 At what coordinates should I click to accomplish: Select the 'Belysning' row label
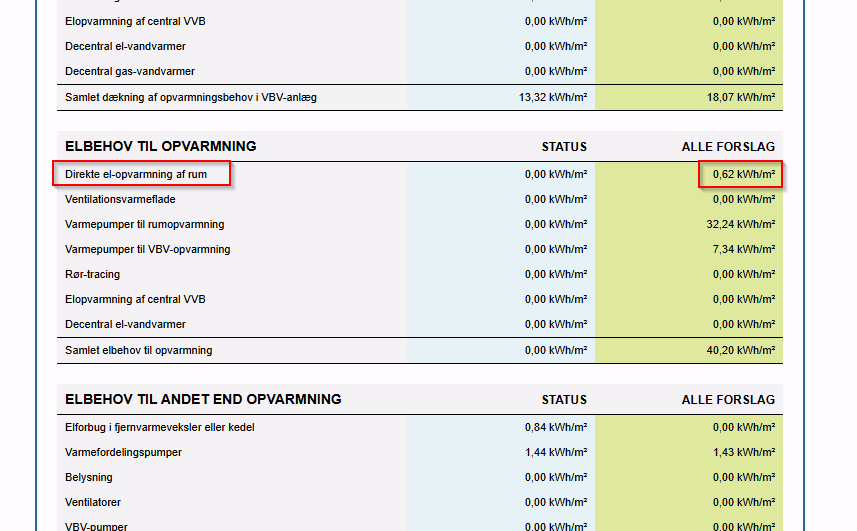88,477
